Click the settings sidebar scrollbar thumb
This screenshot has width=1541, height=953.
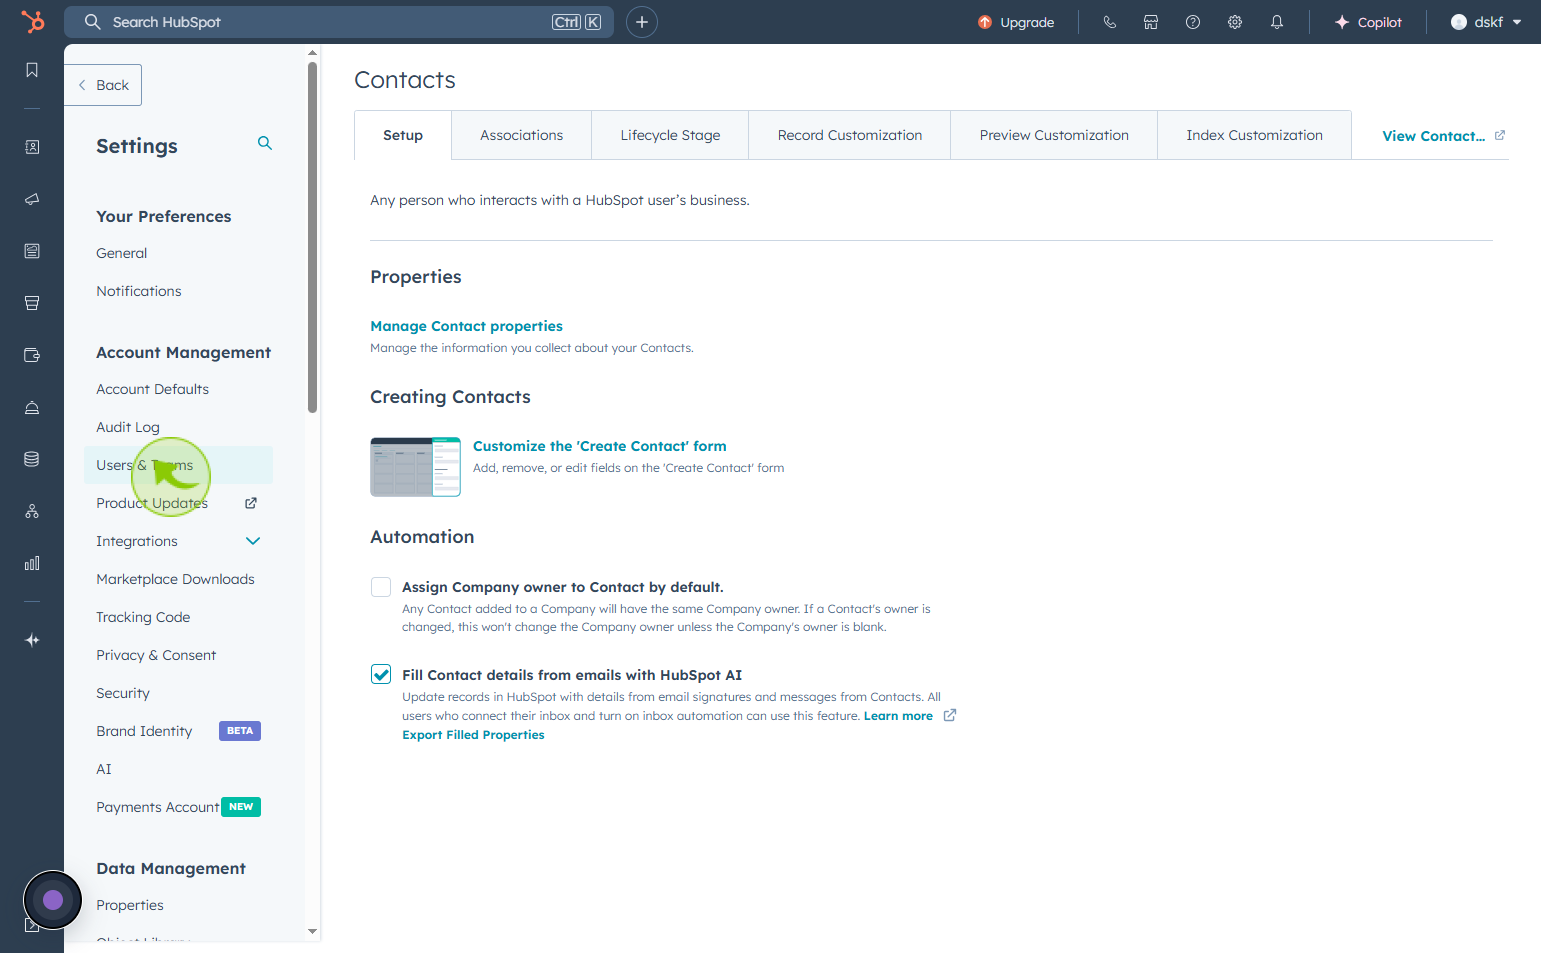point(312,237)
